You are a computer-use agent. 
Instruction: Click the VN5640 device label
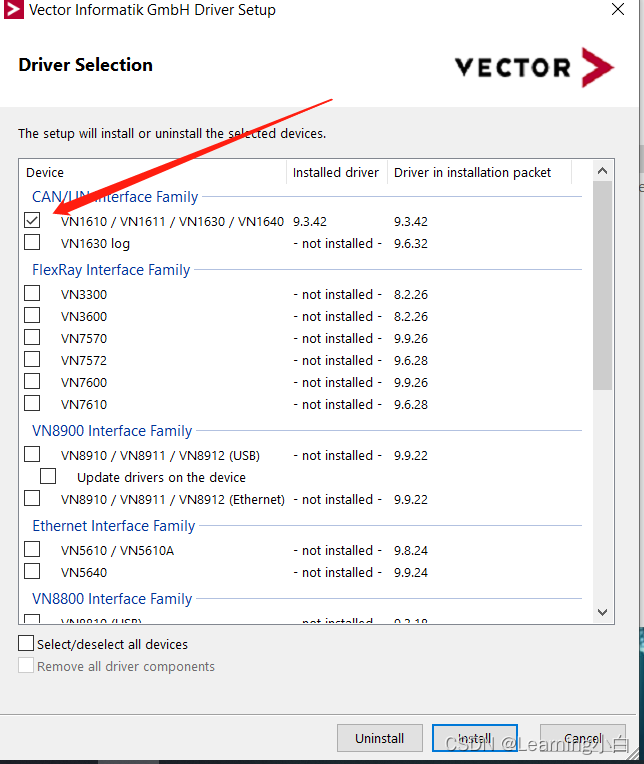point(84,573)
